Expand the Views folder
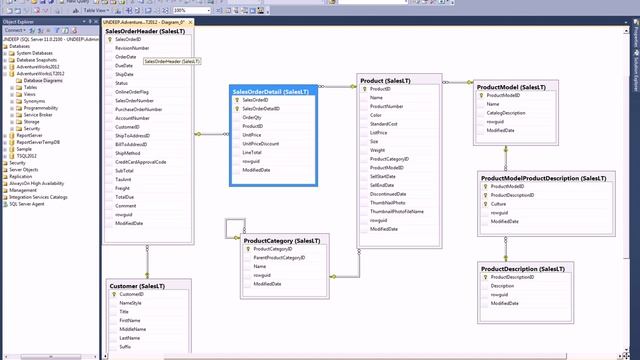The height and width of the screenshot is (360, 640). pyautogui.click(x=12, y=94)
